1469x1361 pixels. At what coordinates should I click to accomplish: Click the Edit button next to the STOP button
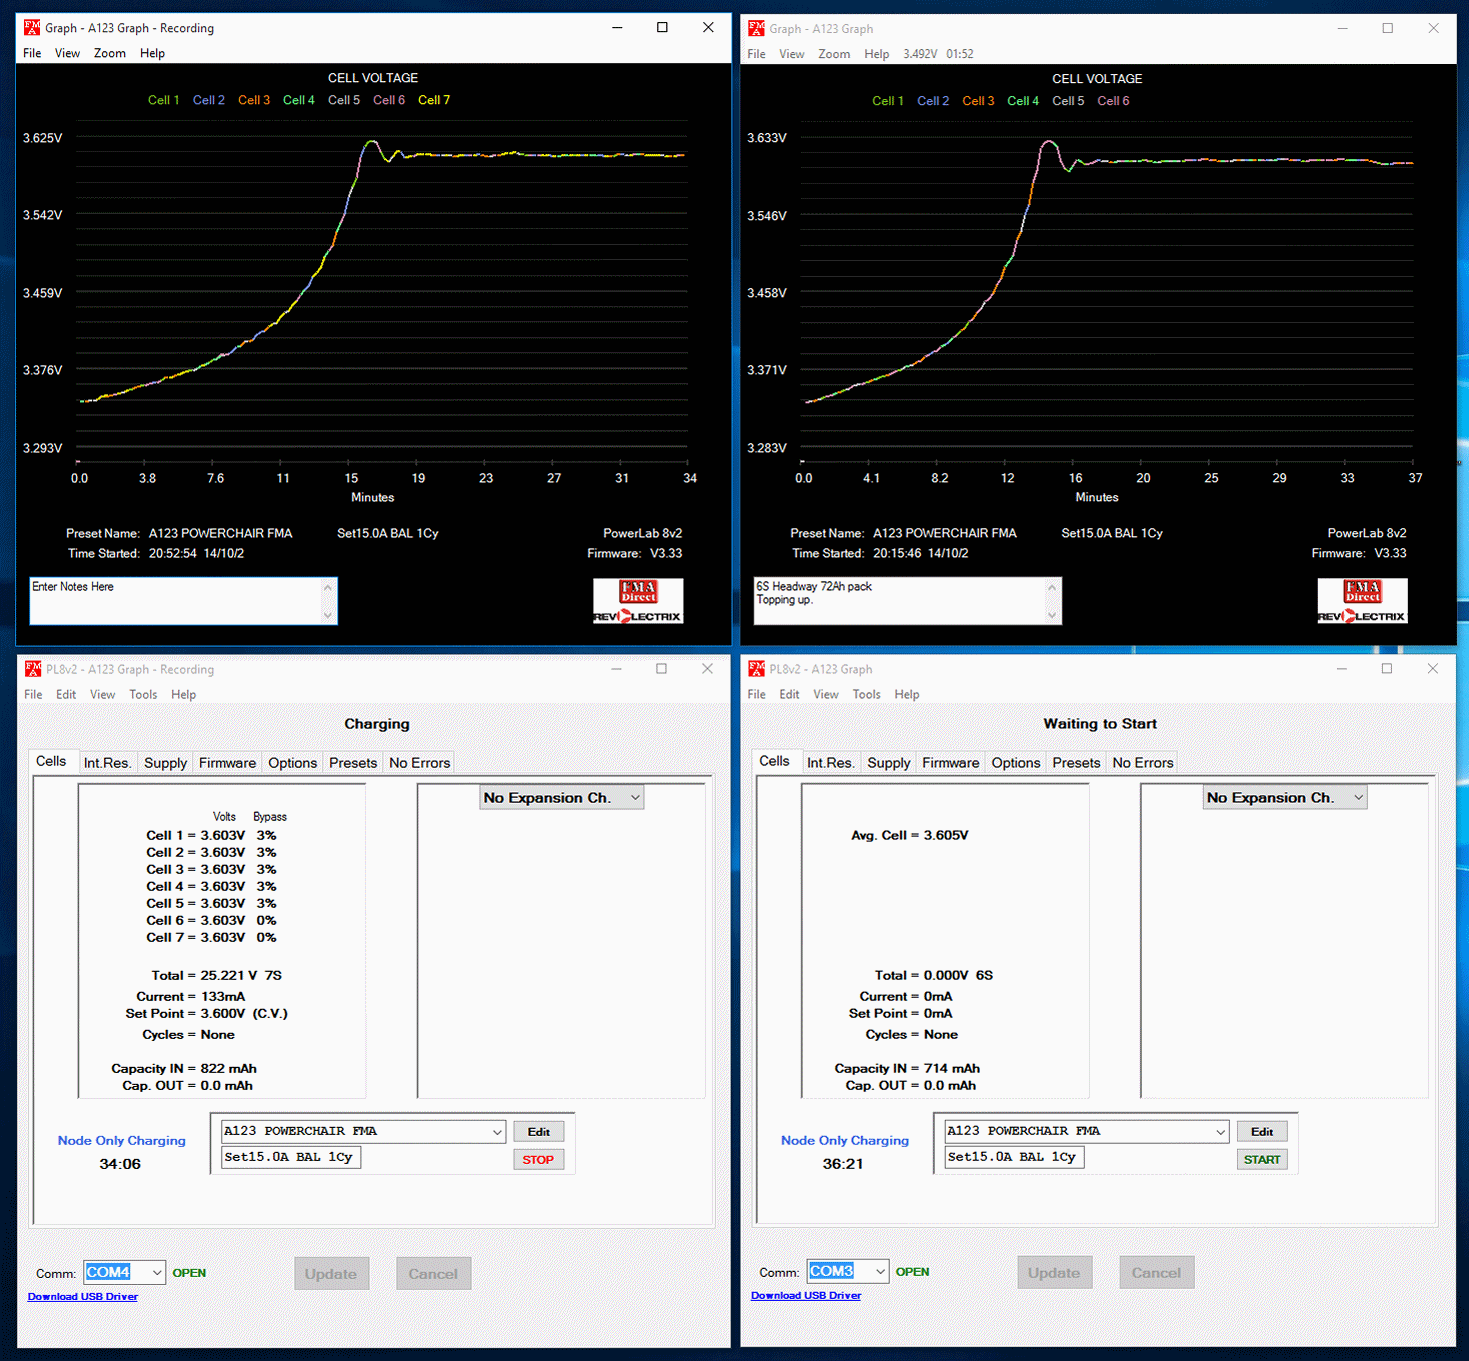pyautogui.click(x=538, y=1132)
